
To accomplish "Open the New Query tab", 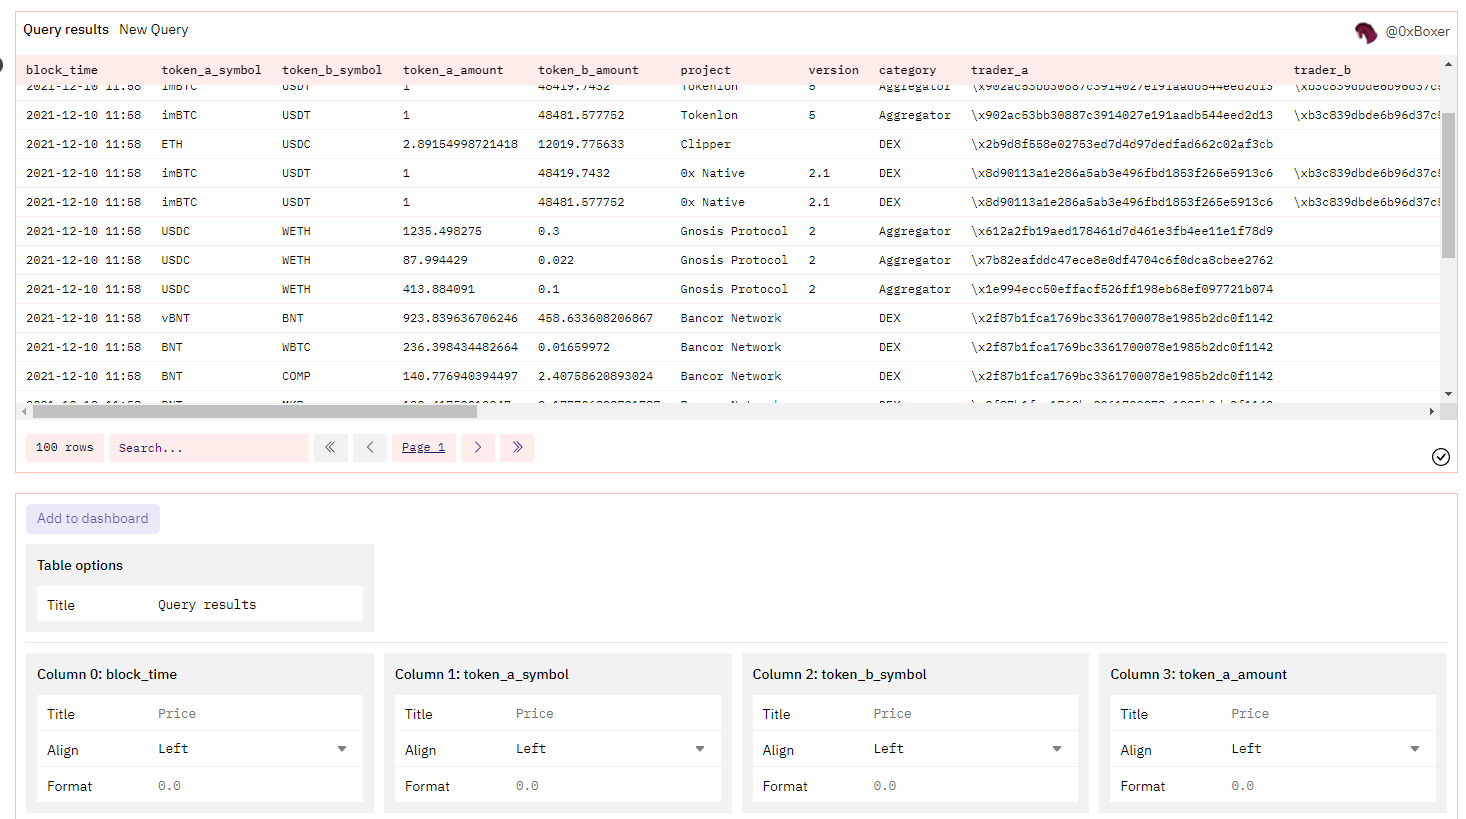I will tap(154, 30).
